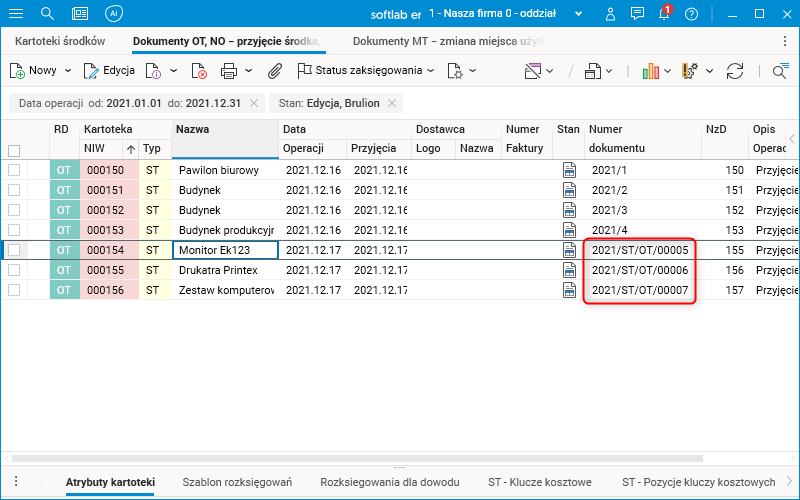This screenshot has height=500, width=800.
Task: Expand the export dropdown arrow
Action: [609, 71]
